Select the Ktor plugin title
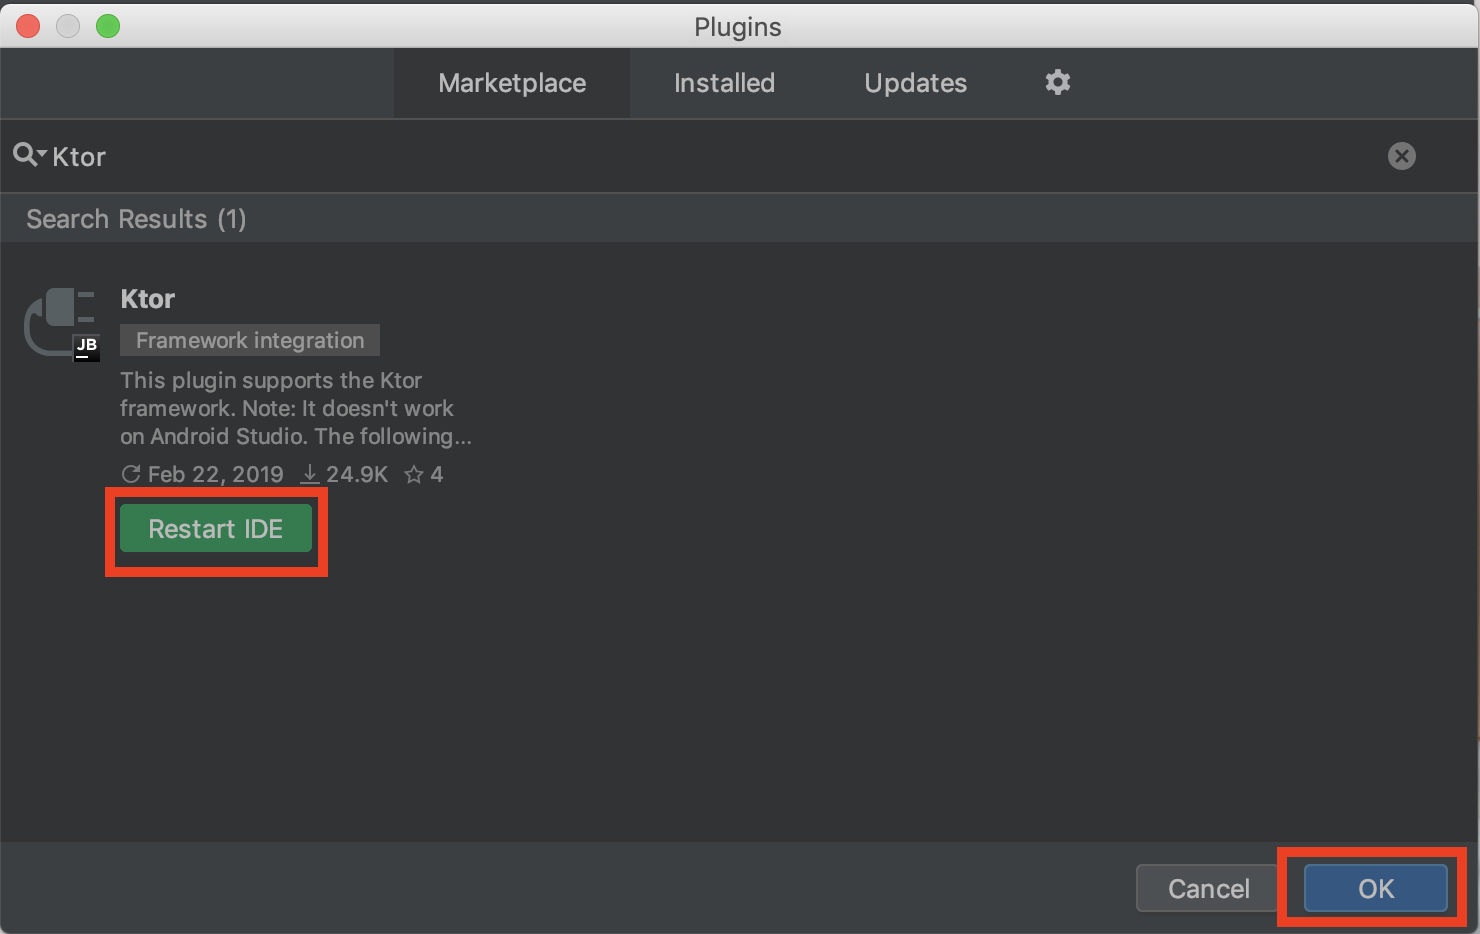 coord(148,299)
